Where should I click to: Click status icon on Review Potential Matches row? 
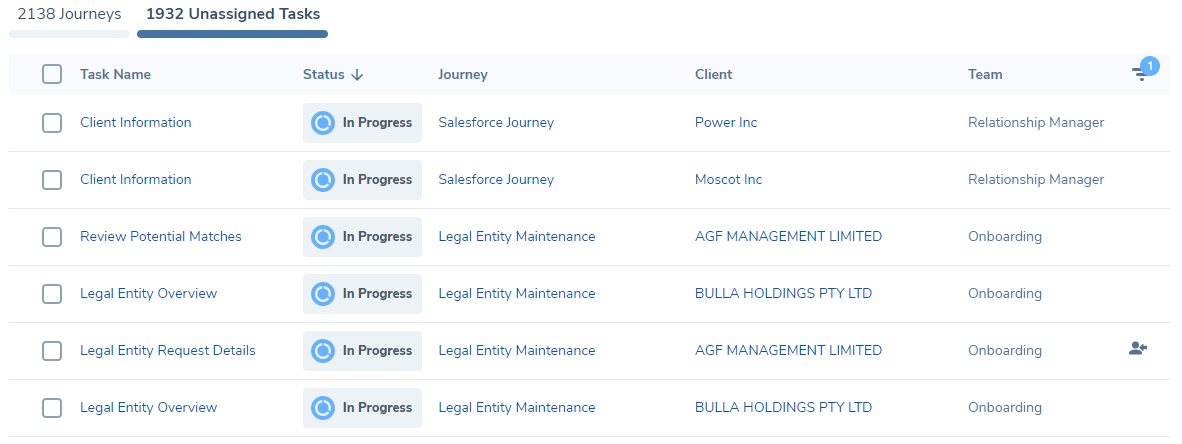tap(323, 237)
